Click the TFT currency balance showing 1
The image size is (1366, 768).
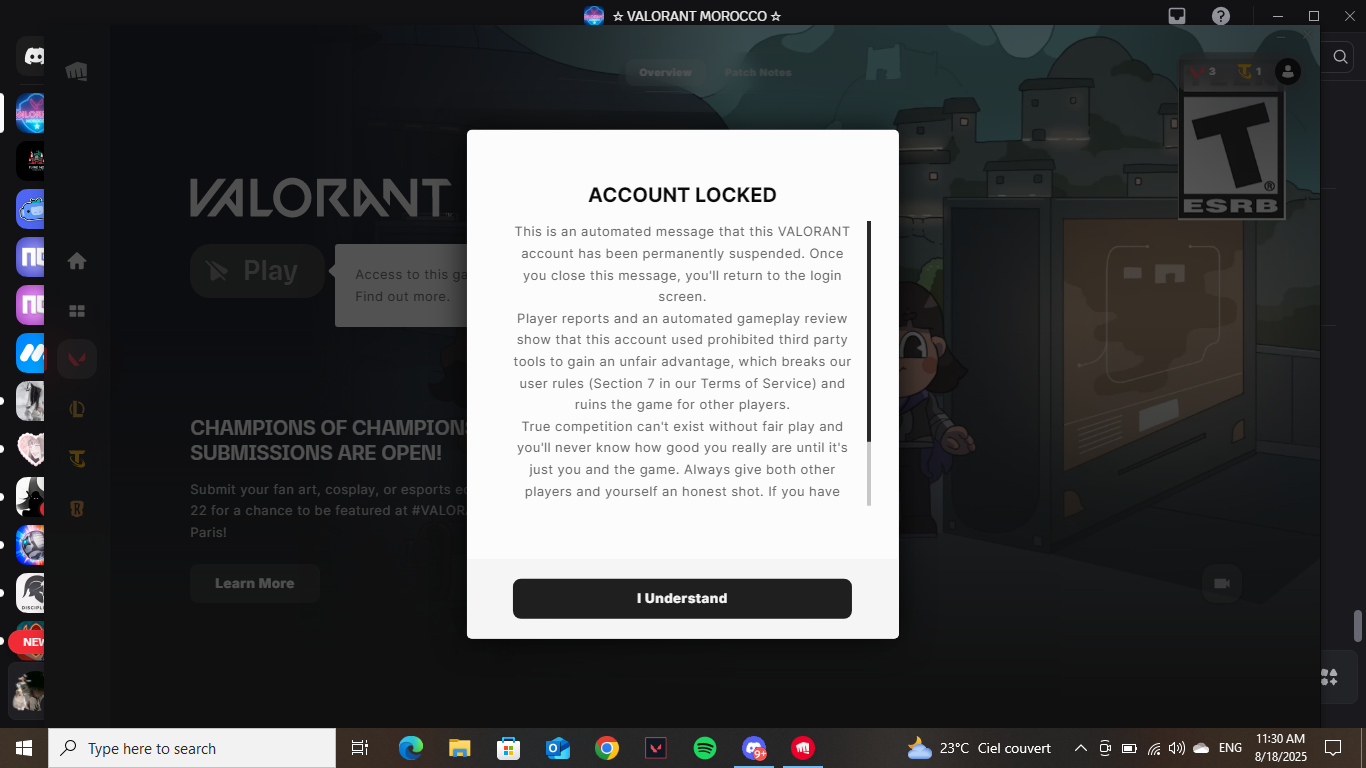tap(1249, 71)
